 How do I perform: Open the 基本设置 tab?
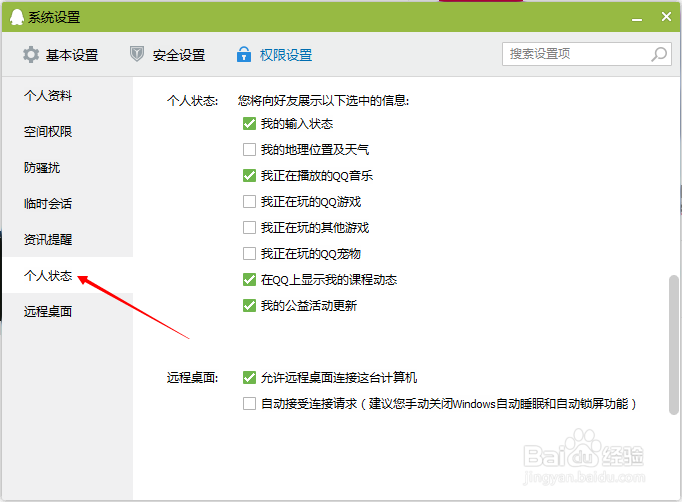60,55
